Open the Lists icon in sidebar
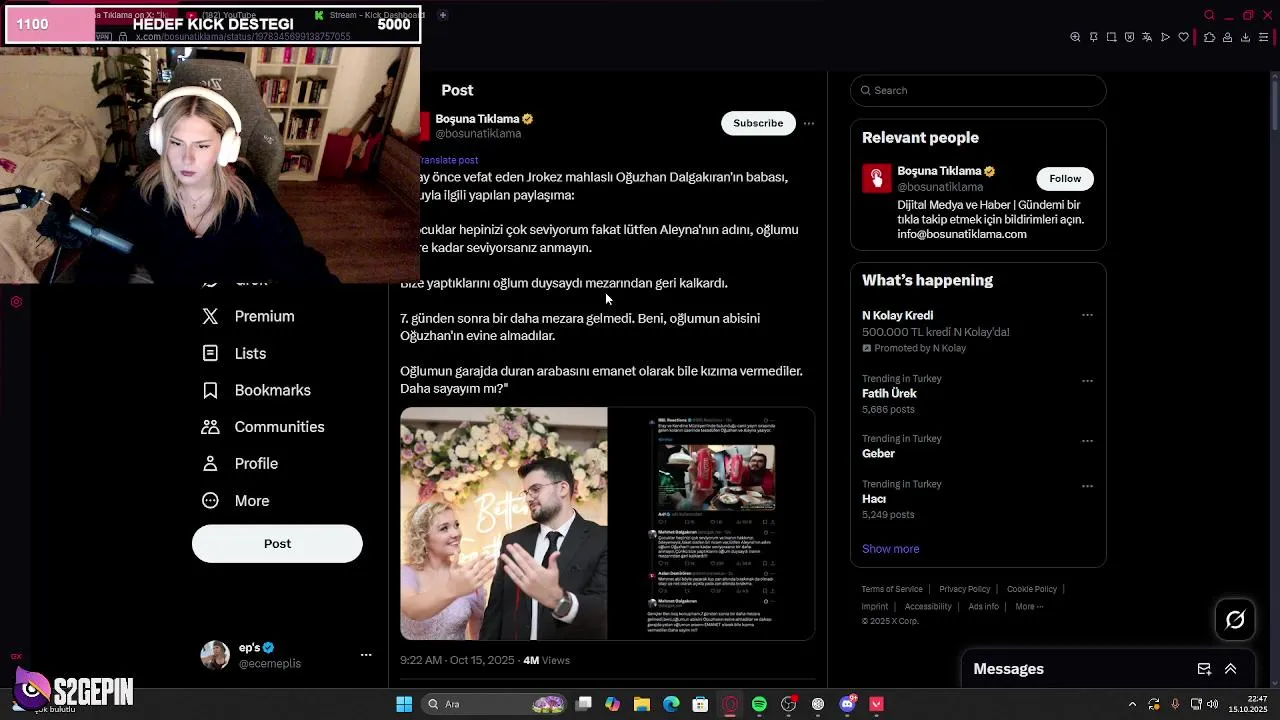 click(210, 353)
